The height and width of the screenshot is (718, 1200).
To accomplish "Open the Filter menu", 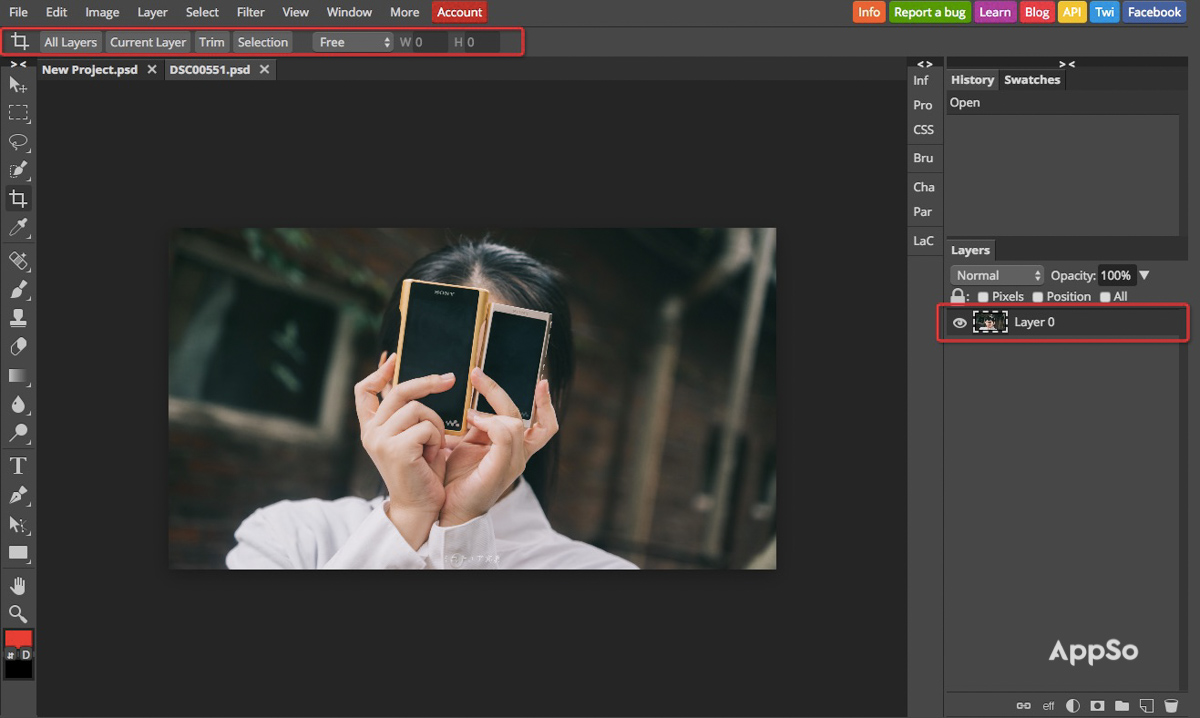I will click(x=251, y=12).
